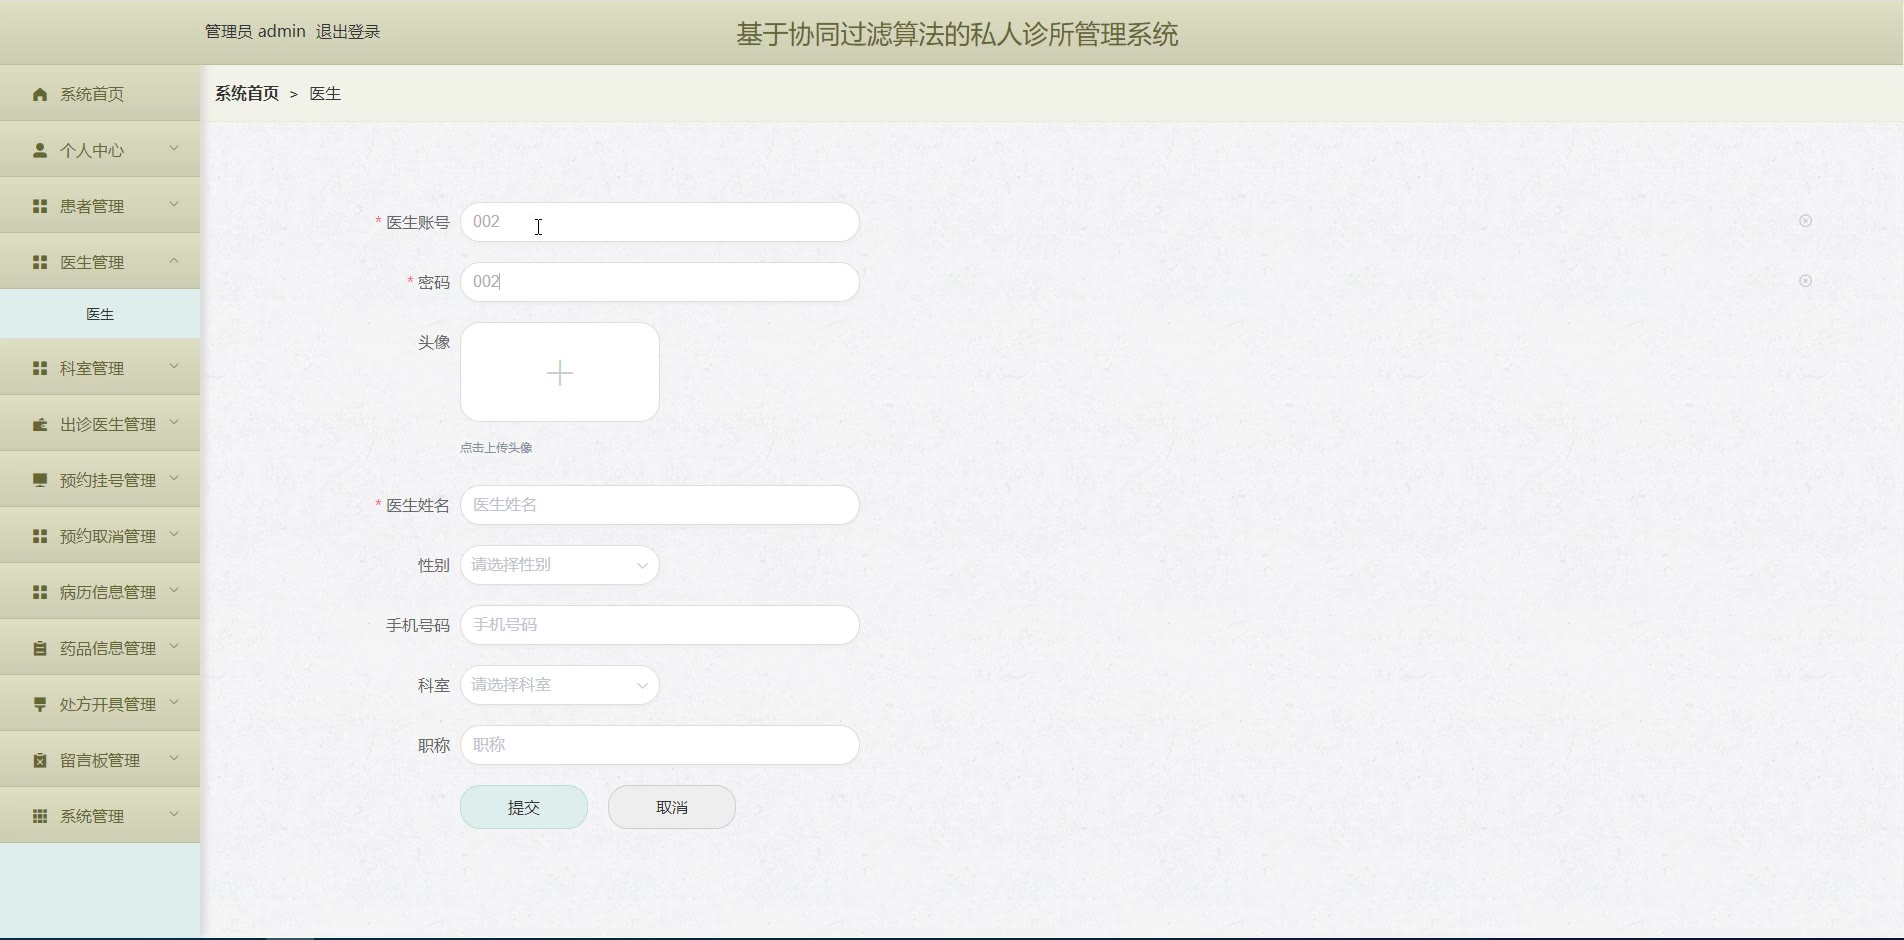Open the 性别 dropdown

[x=560, y=565]
